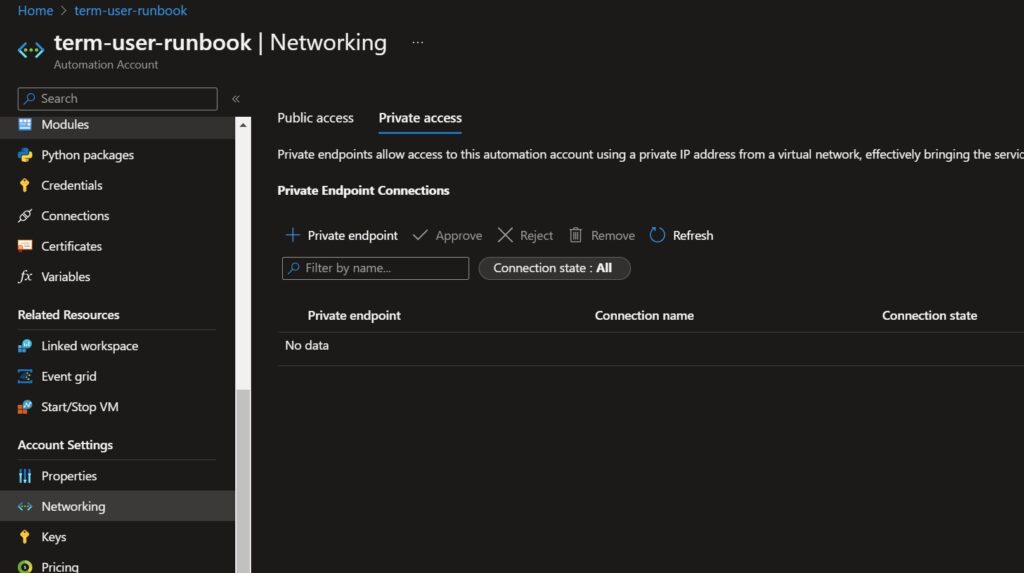The height and width of the screenshot is (573, 1024).
Task: Click the Python packages icon
Action: pos(25,155)
